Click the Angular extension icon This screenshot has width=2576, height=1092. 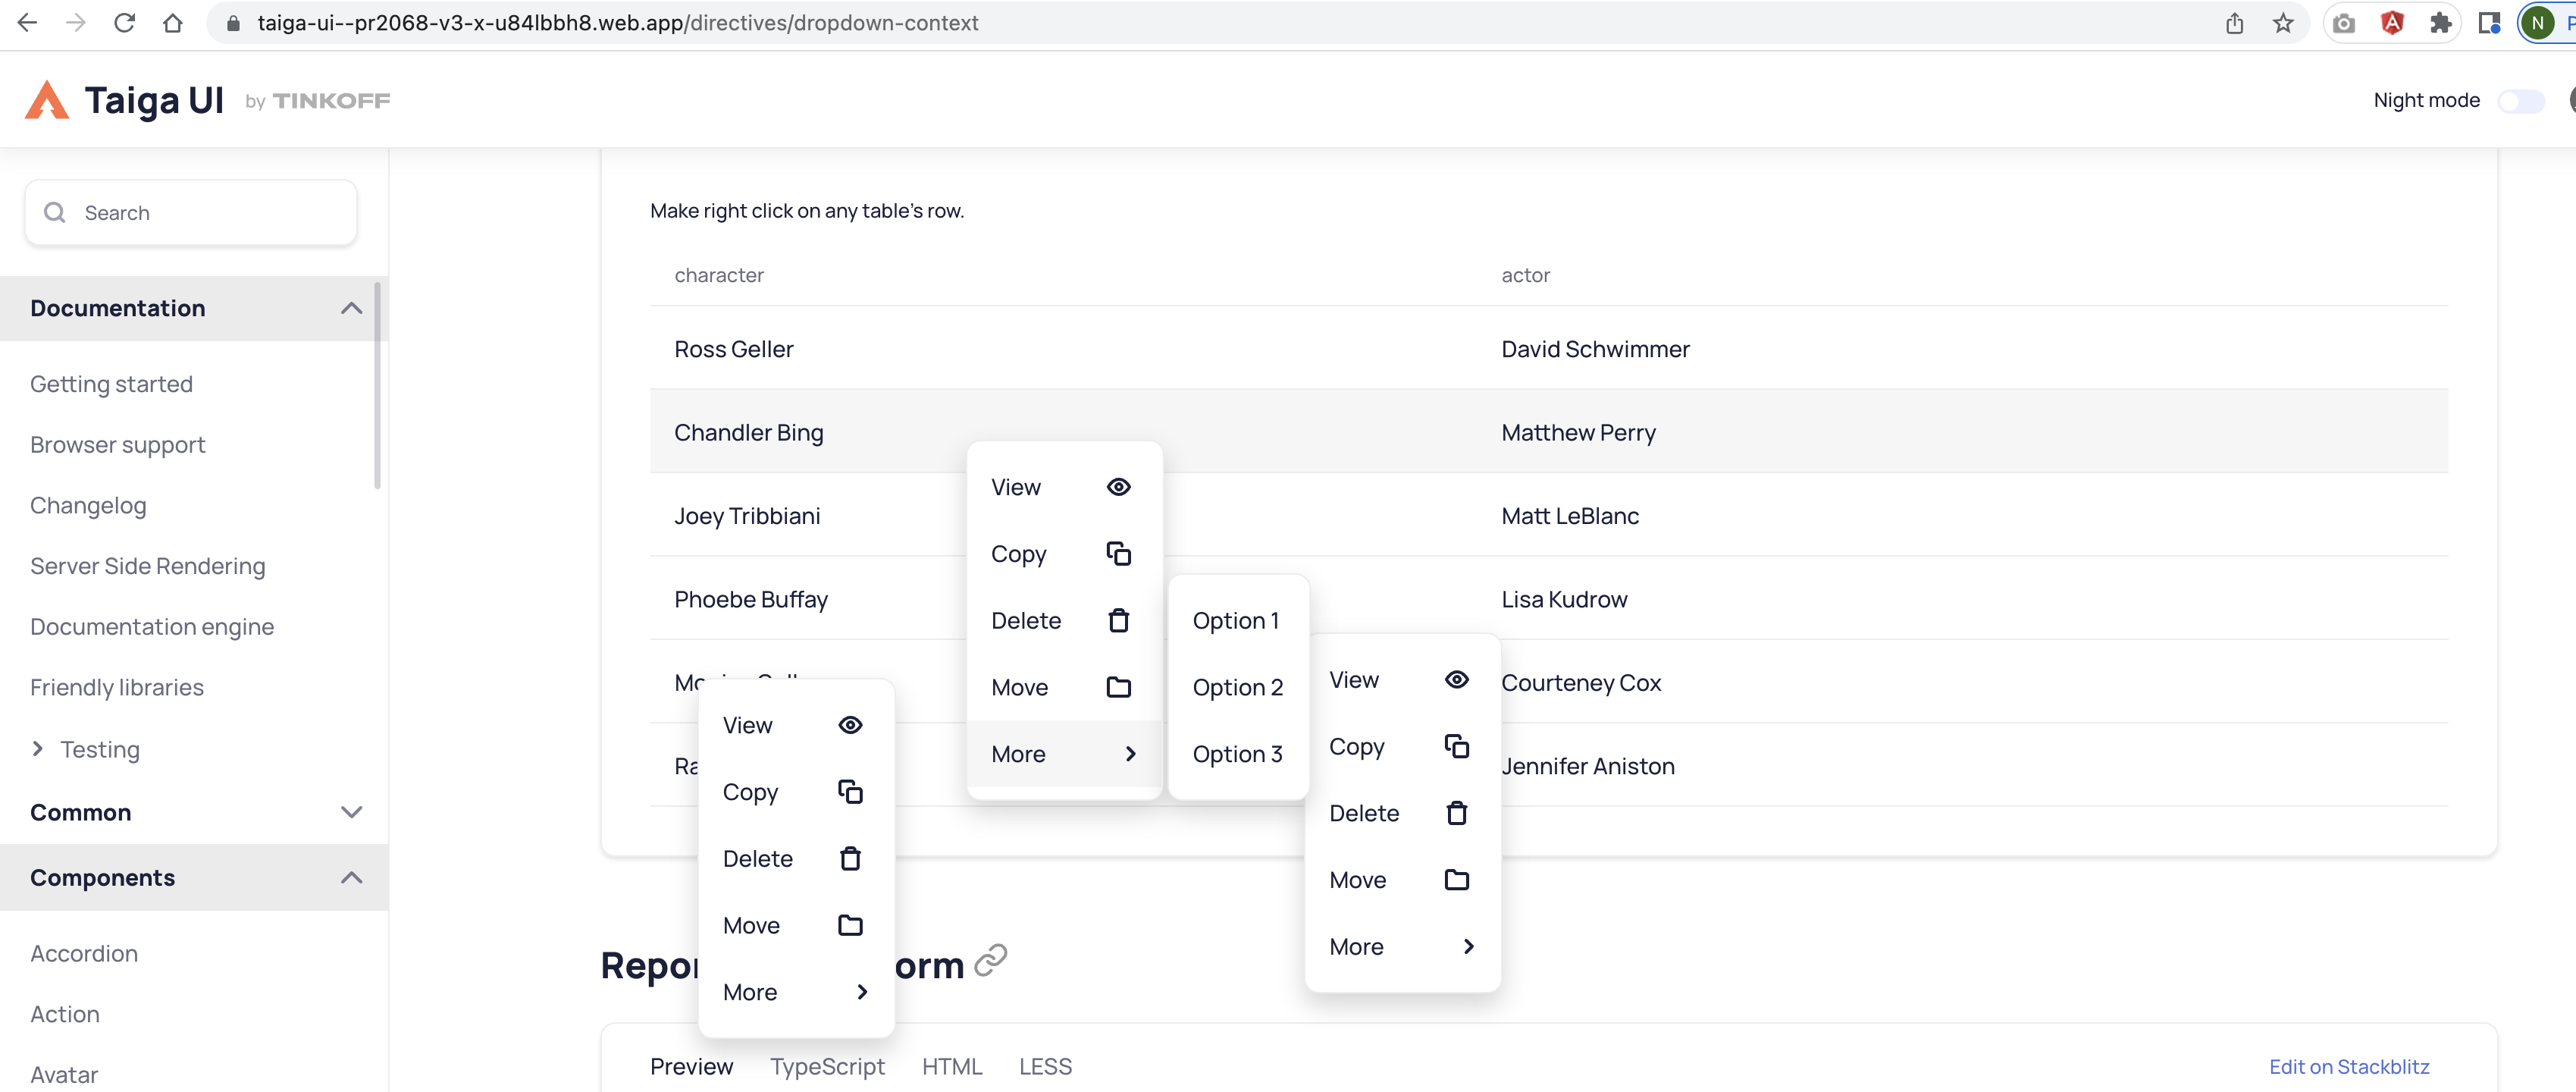coord(2392,23)
